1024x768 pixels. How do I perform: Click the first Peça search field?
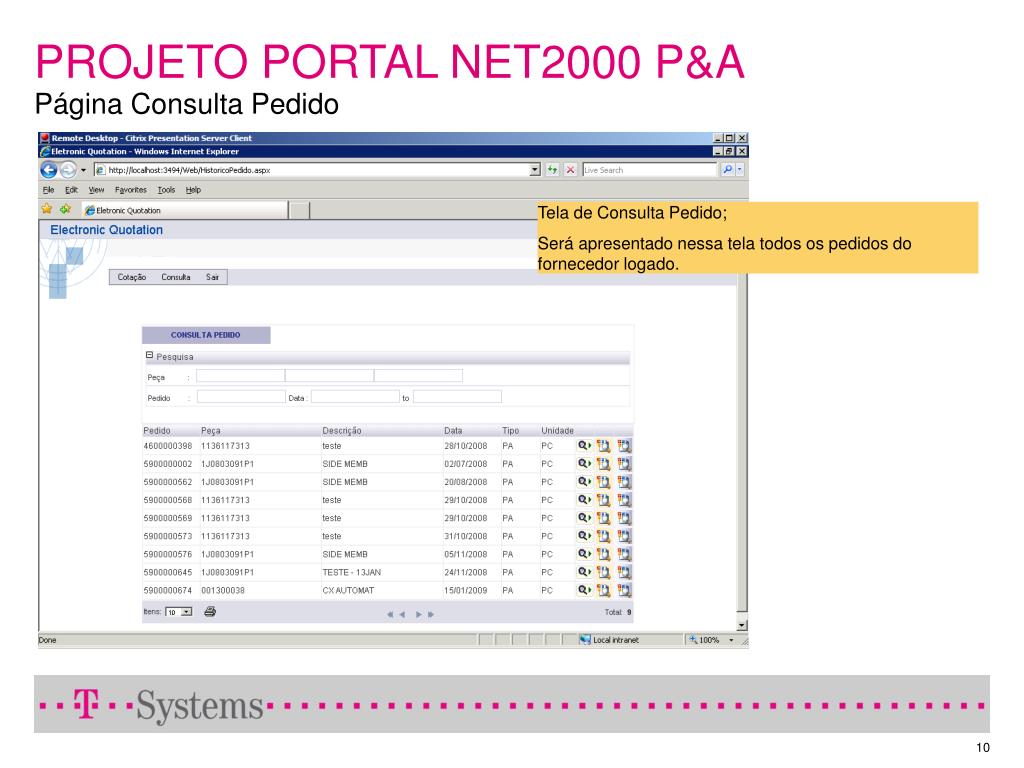pyautogui.click(x=240, y=376)
